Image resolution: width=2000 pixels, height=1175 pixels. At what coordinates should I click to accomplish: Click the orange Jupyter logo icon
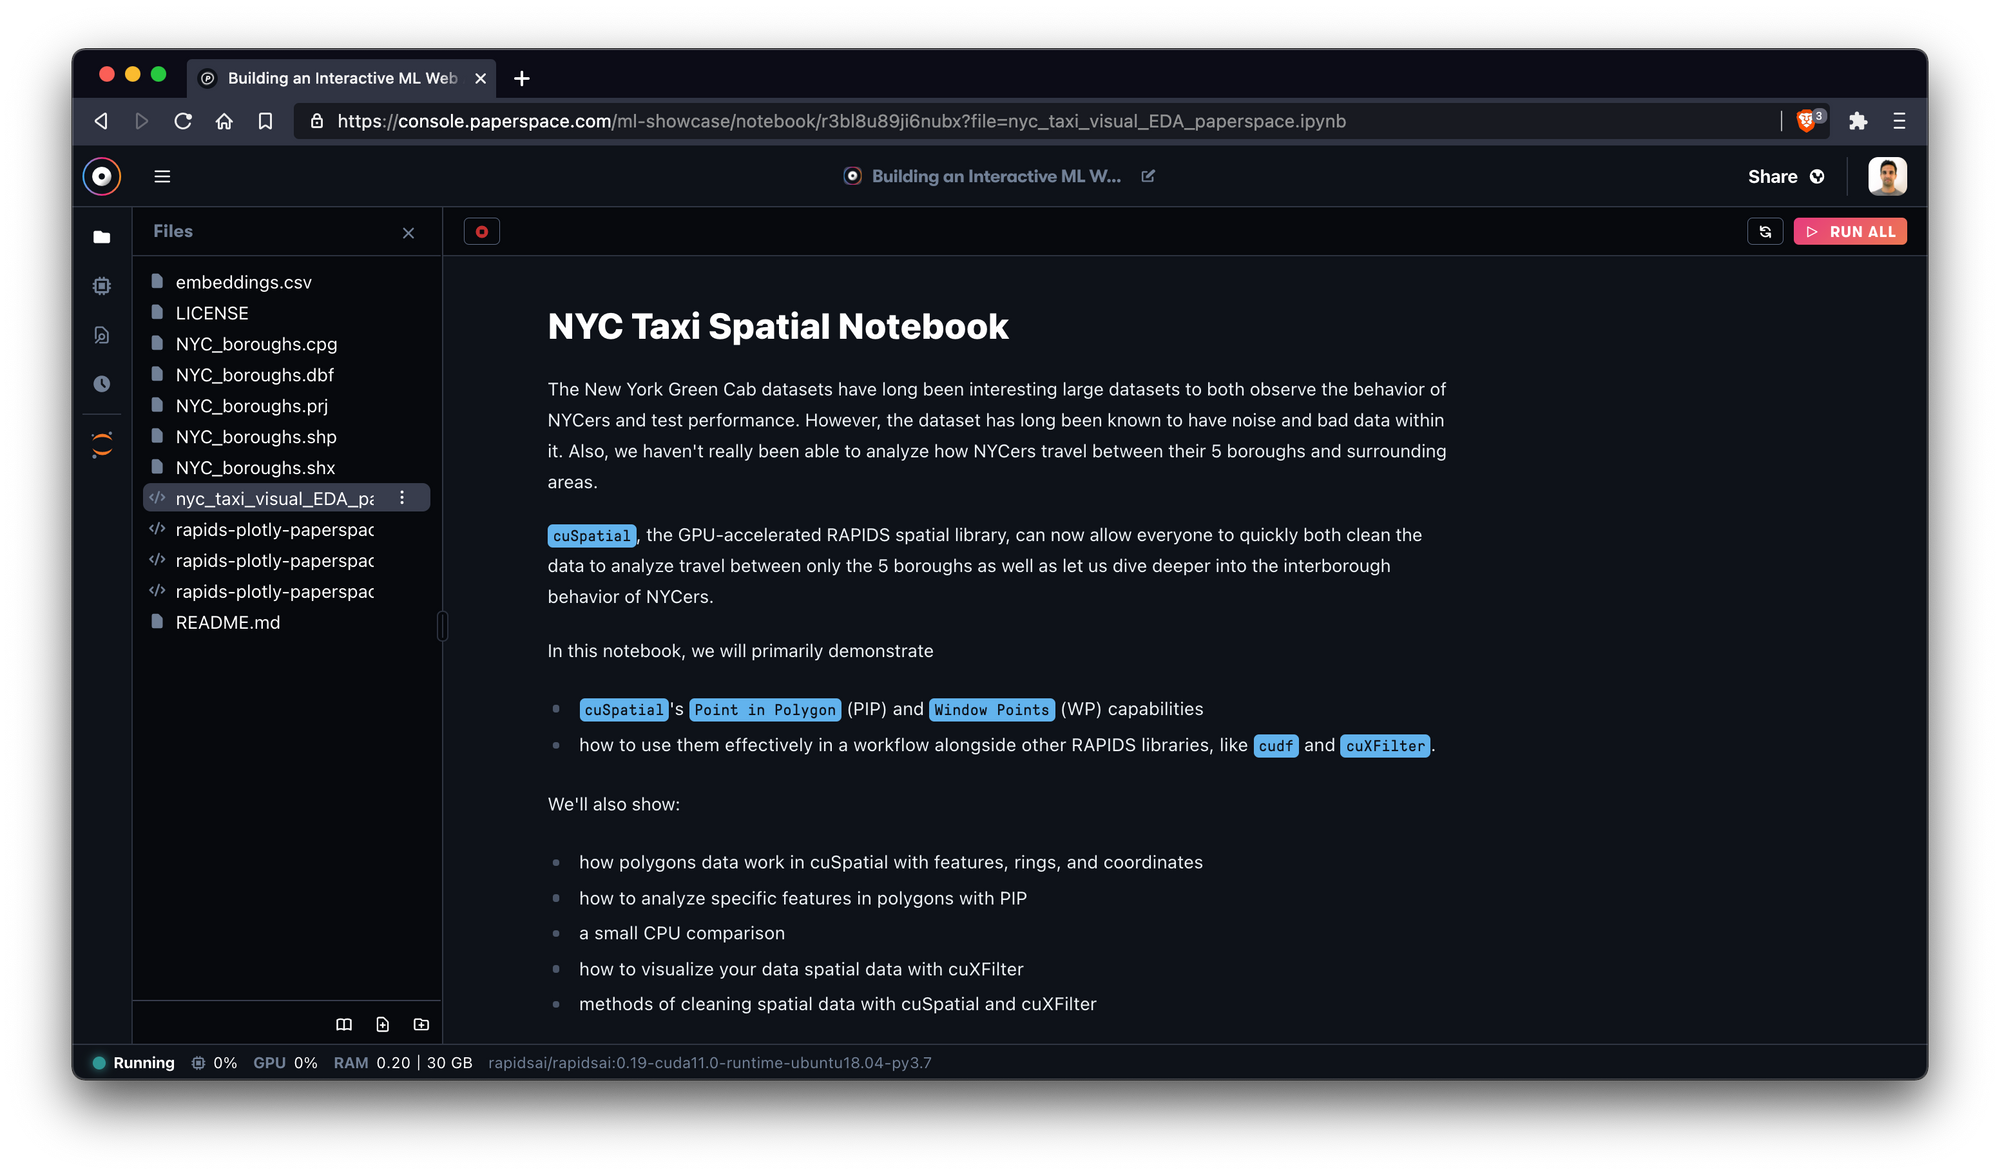pos(101,444)
